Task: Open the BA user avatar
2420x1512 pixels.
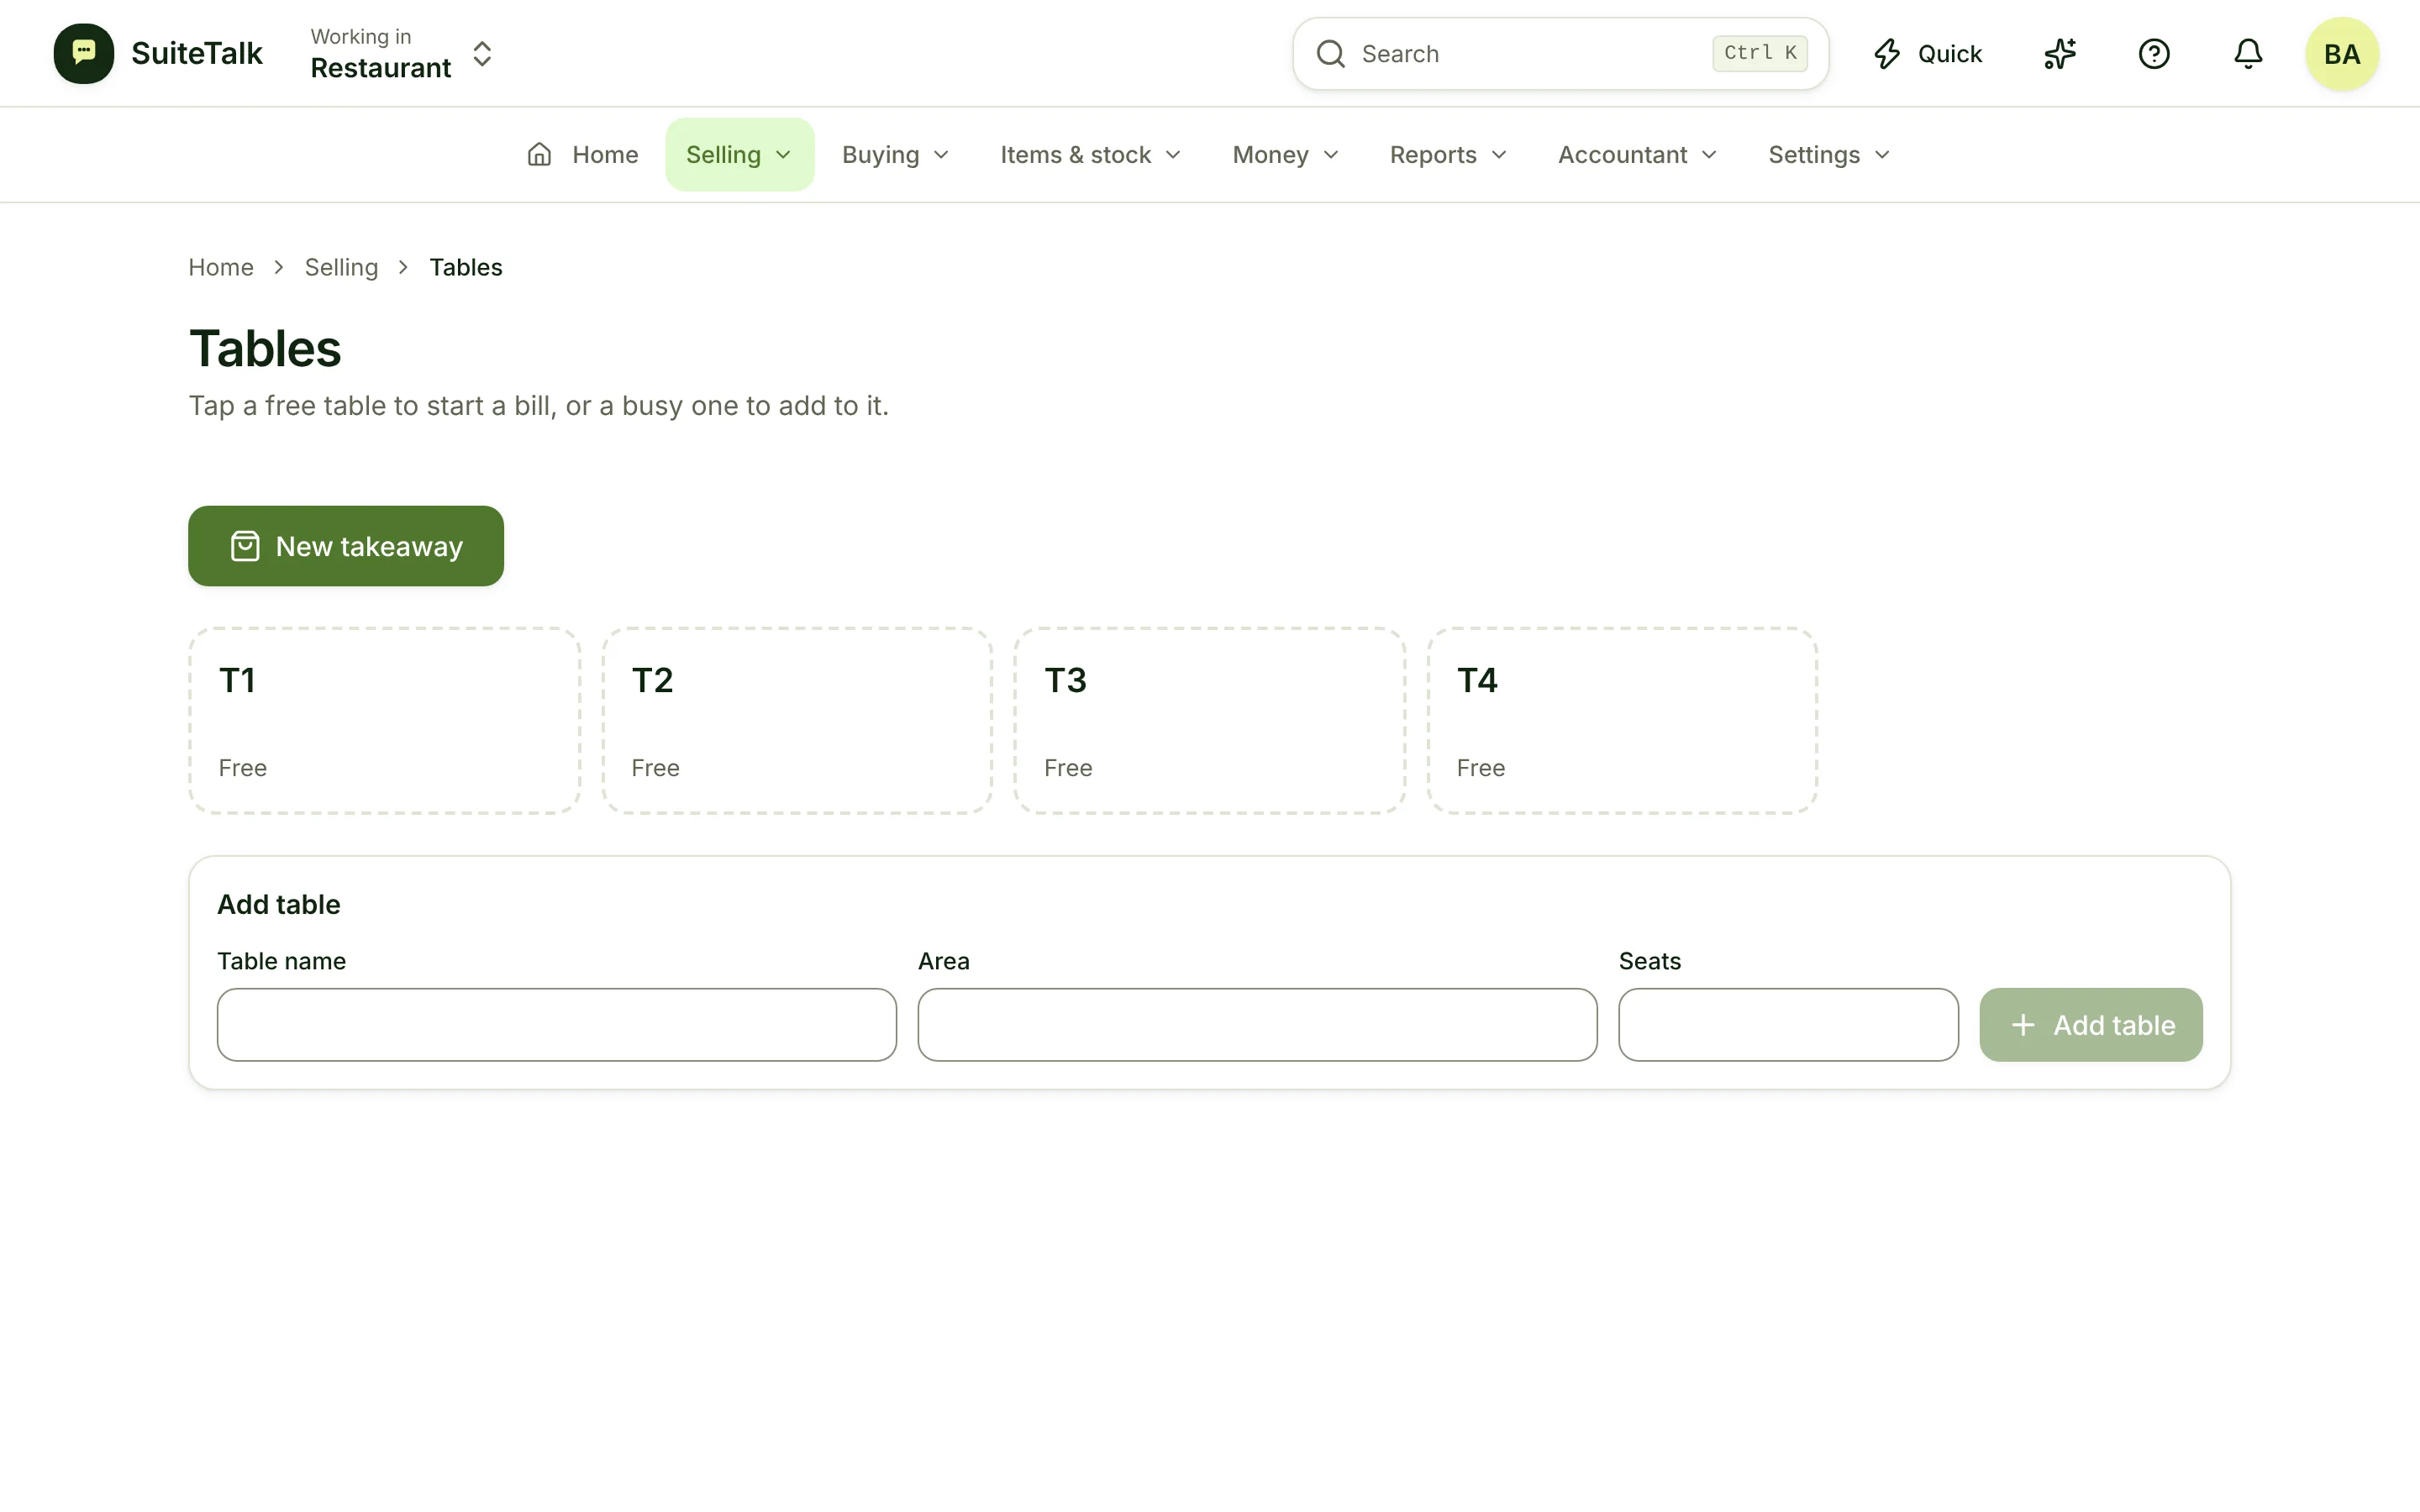Action: [x=2342, y=54]
